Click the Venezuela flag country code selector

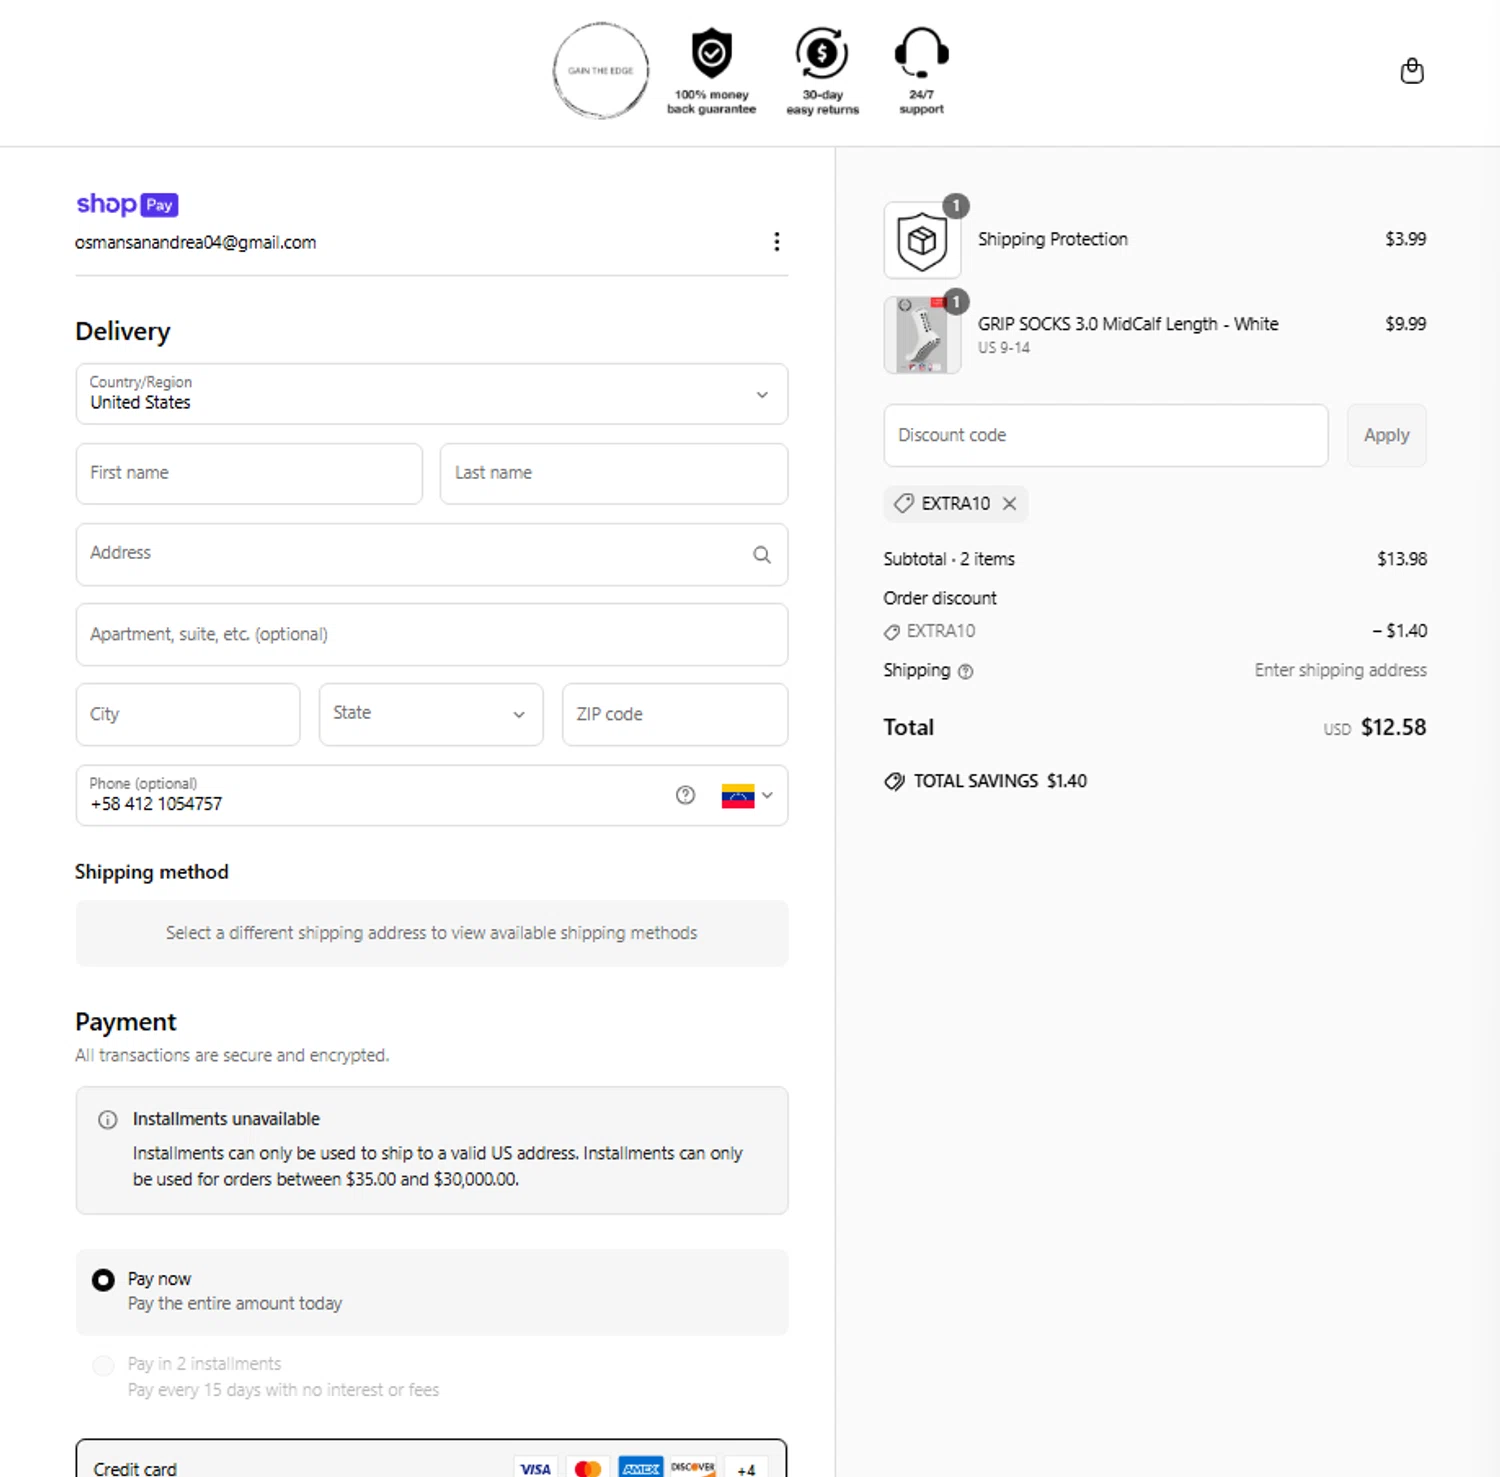tap(747, 796)
